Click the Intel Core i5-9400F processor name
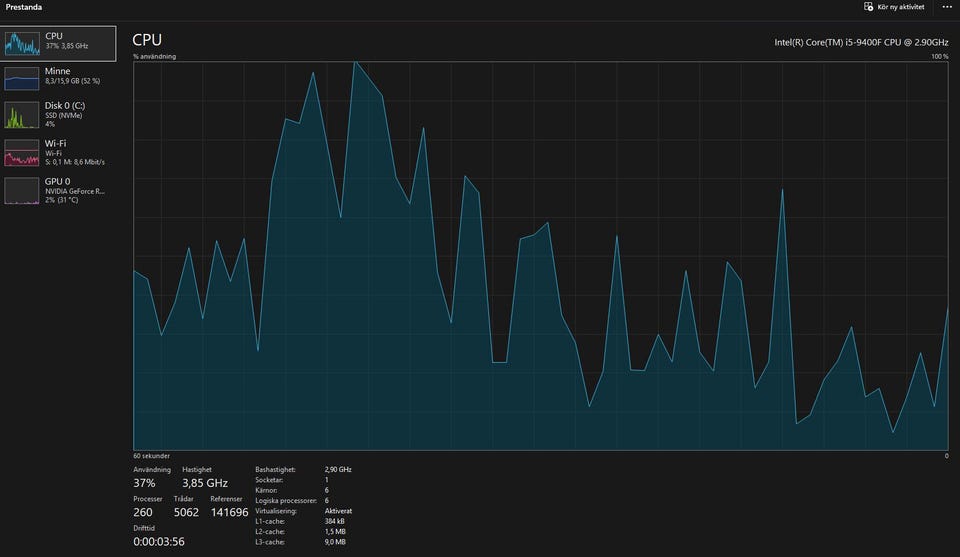 point(861,42)
